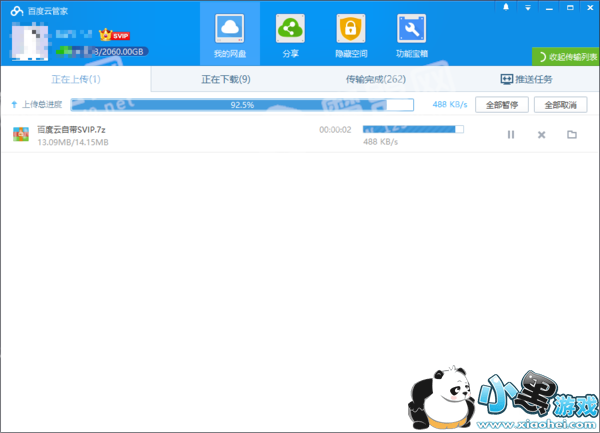Viewport: 600px width, 433px height.
Task: Click the 7z archive file icon
Action: (x=21, y=134)
